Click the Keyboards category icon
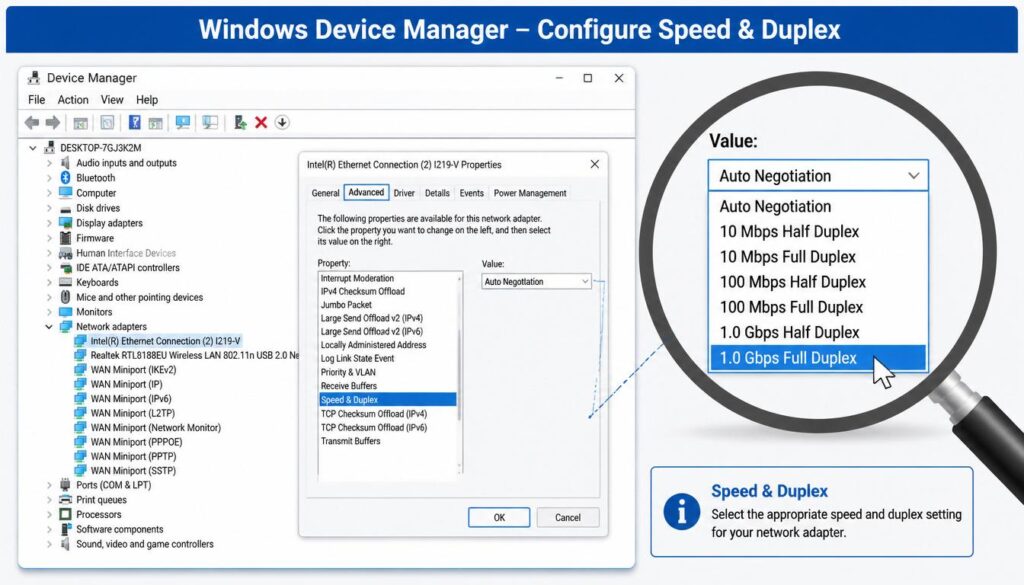Screen dimensions: 1024x585 pyautogui.click(x=65, y=282)
